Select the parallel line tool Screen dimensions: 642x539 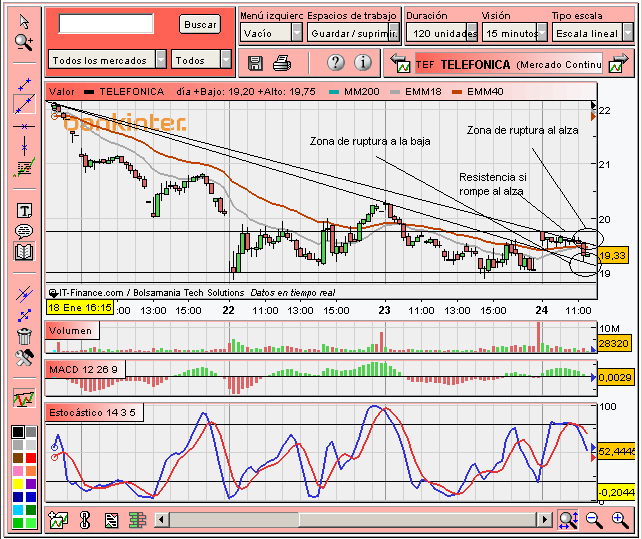[24, 294]
